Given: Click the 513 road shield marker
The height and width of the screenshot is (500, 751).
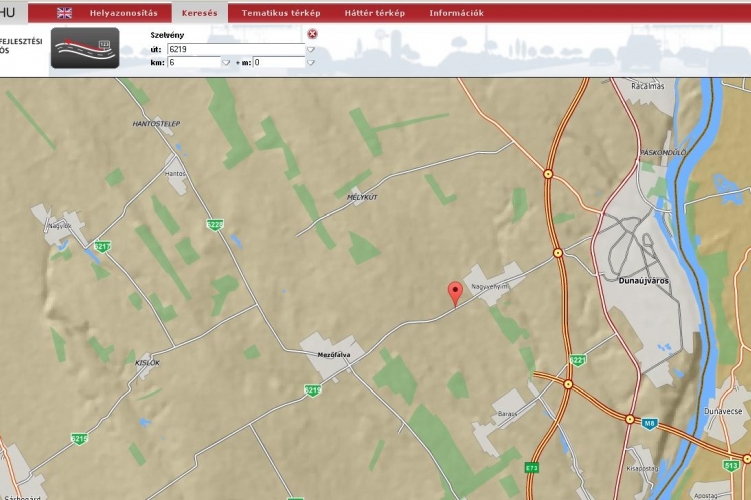Looking at the screenshot, I should (731, 463).
